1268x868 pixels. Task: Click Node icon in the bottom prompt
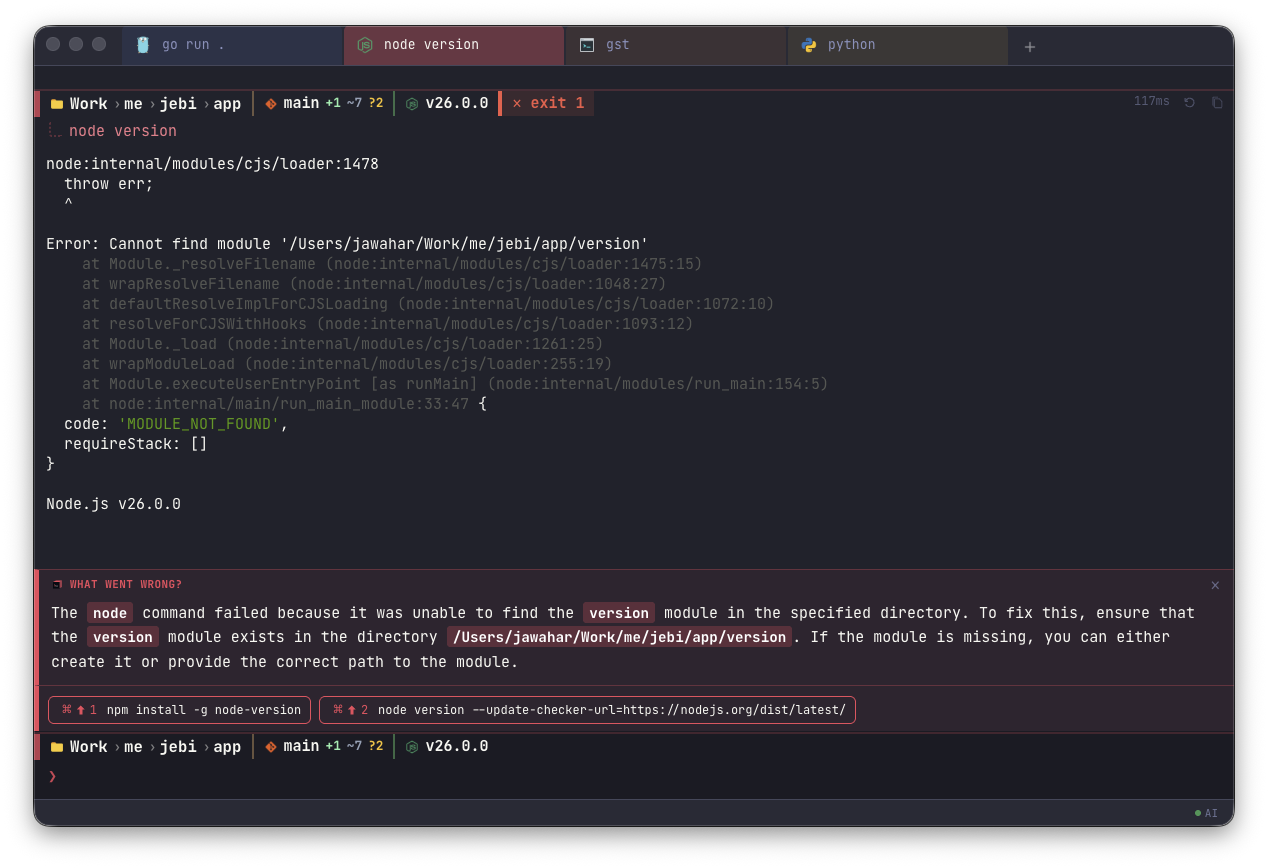click(x=412, y=747)
